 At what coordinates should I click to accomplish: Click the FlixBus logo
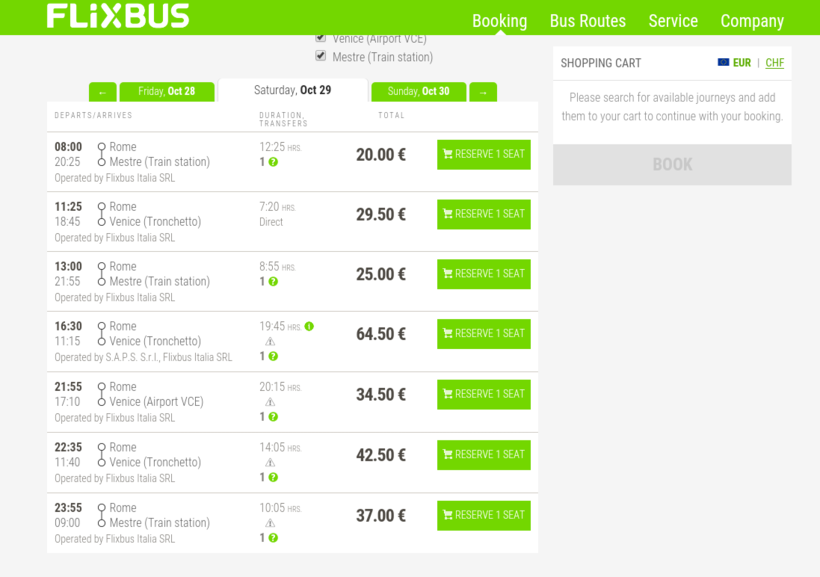click(118, 16)
